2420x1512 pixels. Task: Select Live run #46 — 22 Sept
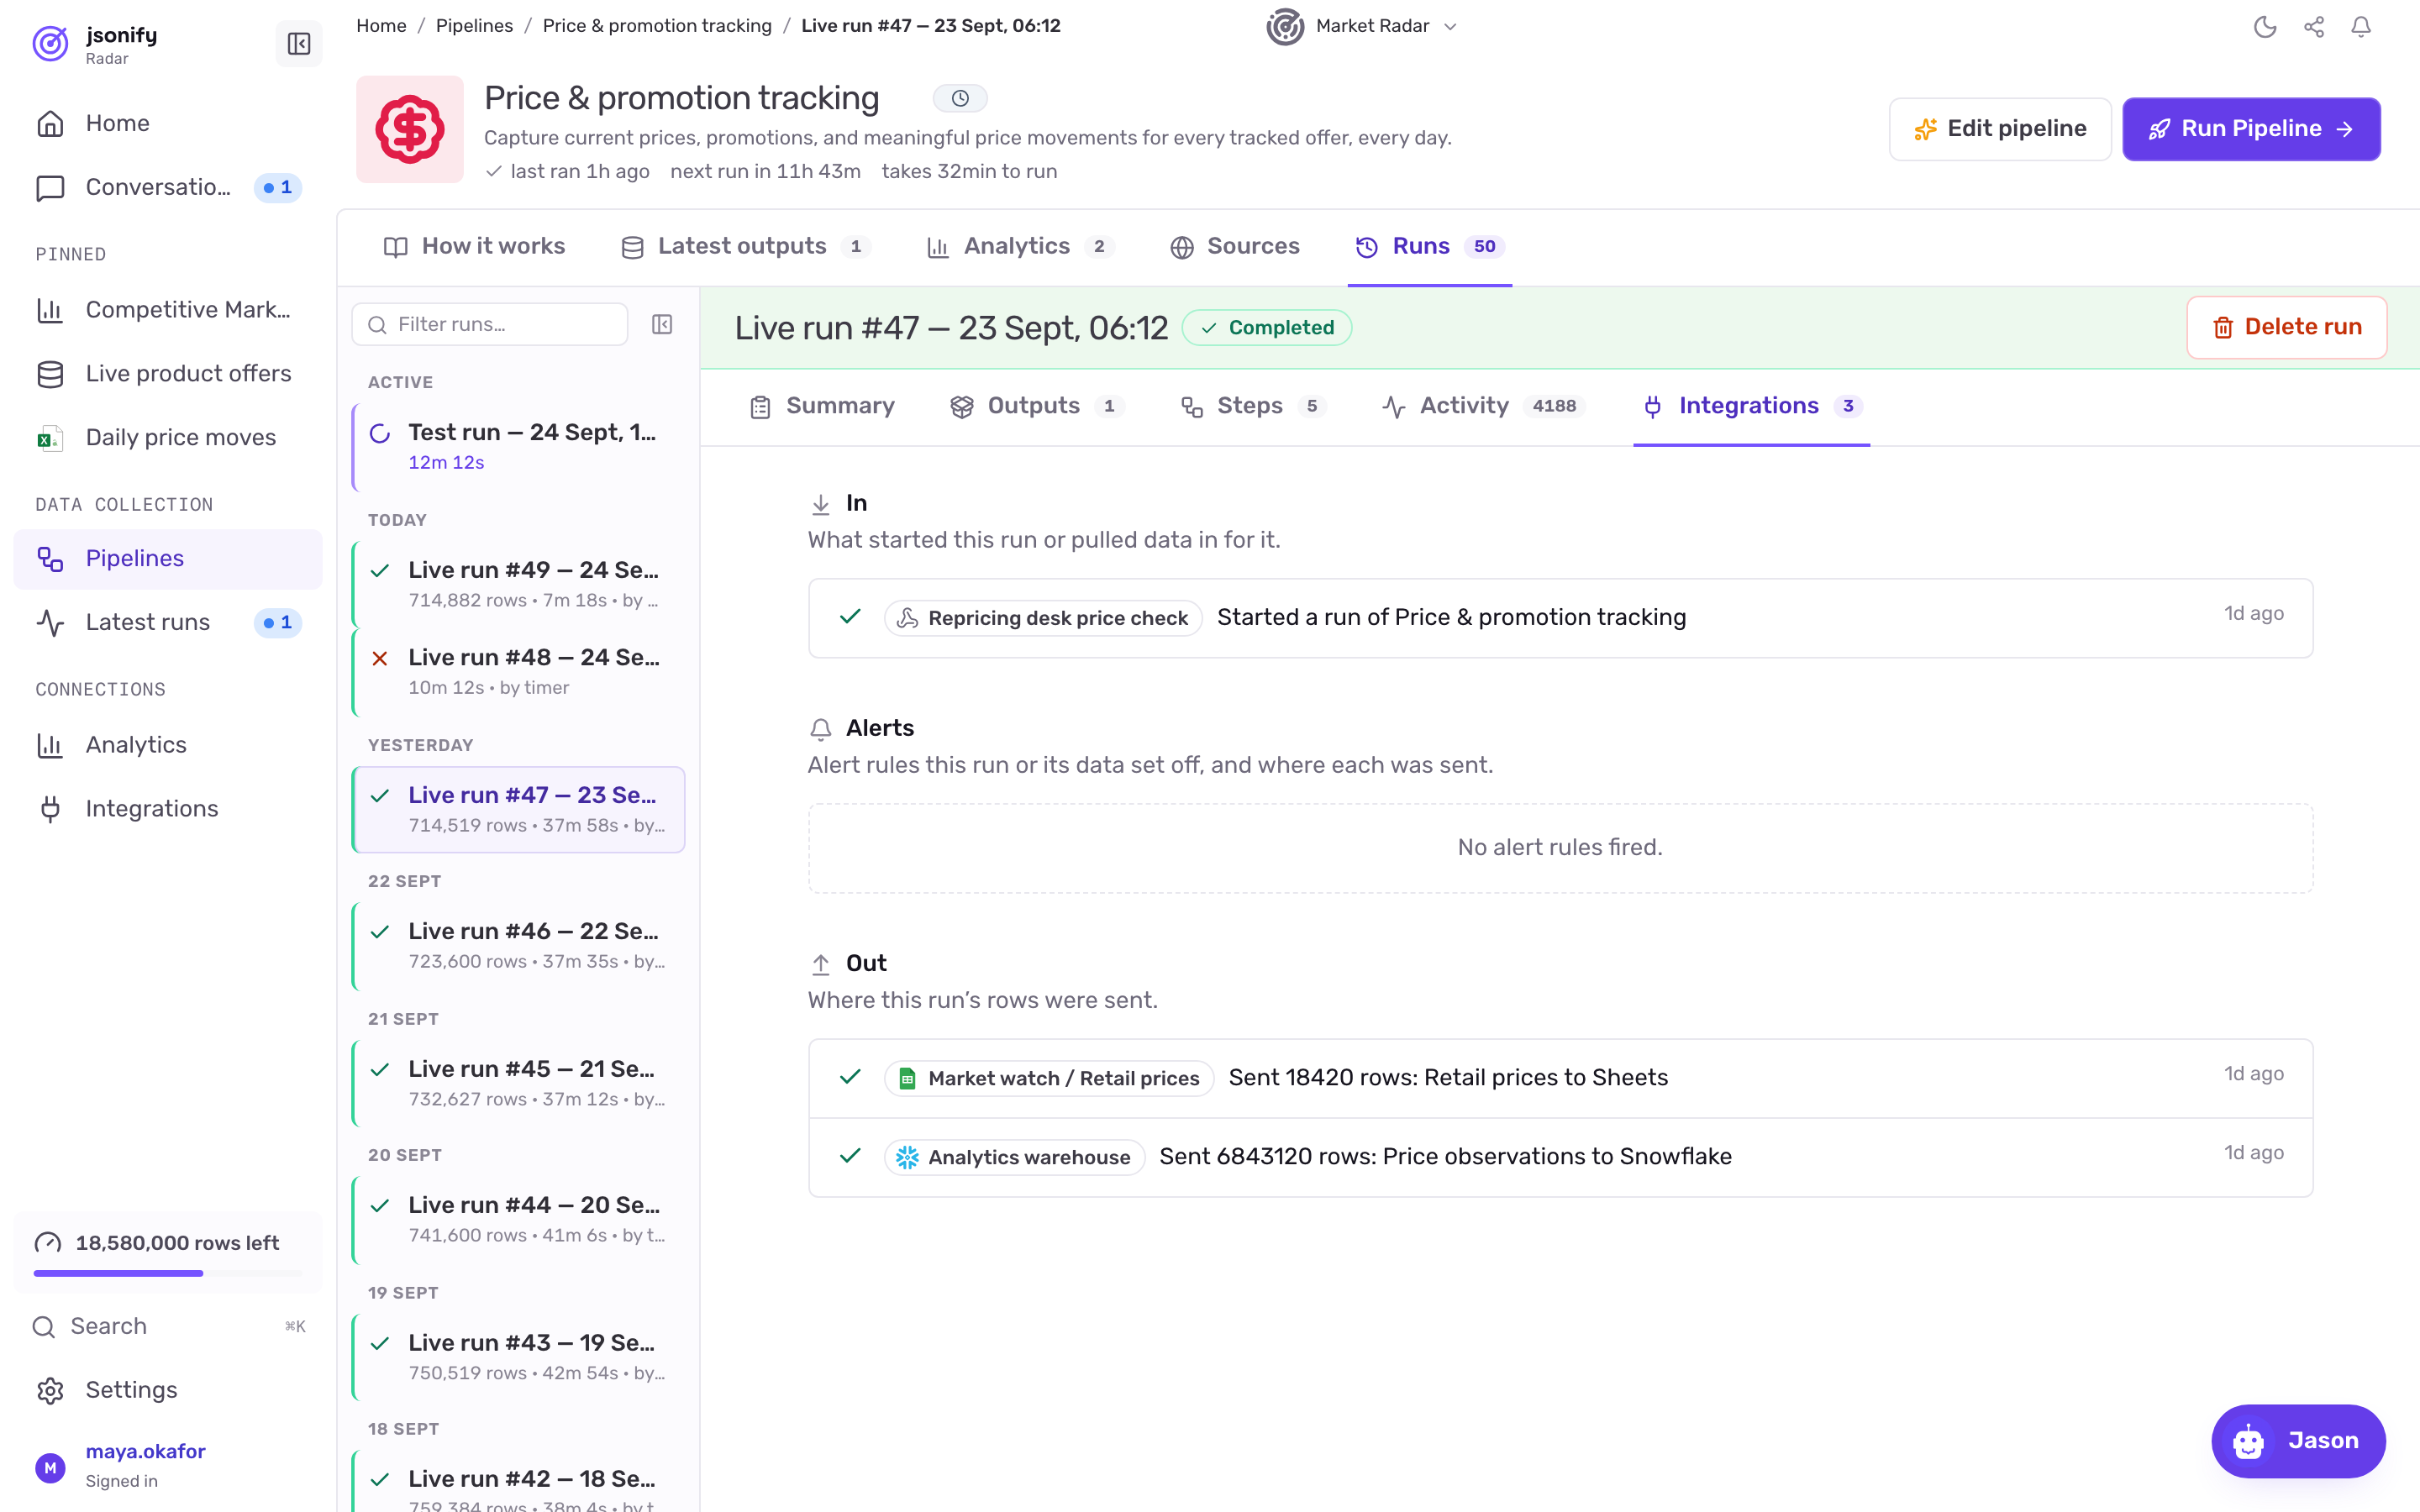coord(518,946)
